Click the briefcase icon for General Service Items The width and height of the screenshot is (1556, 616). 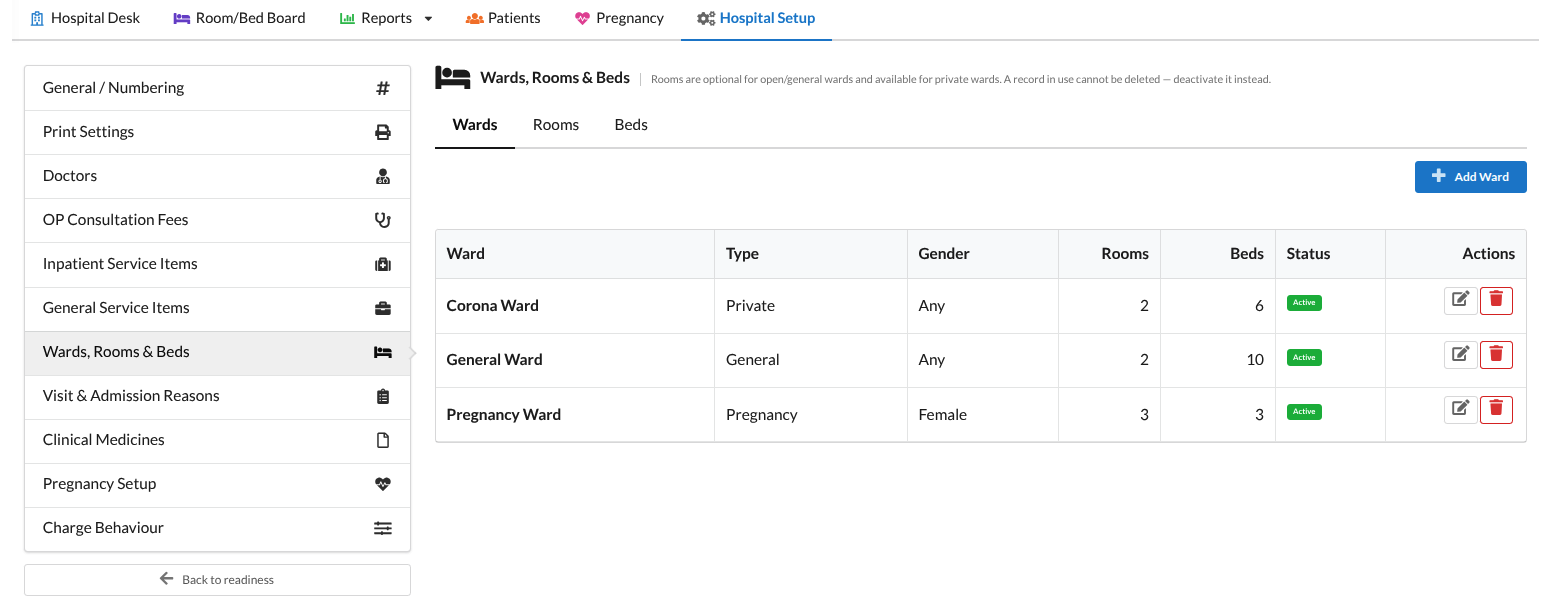click(382, 308)
